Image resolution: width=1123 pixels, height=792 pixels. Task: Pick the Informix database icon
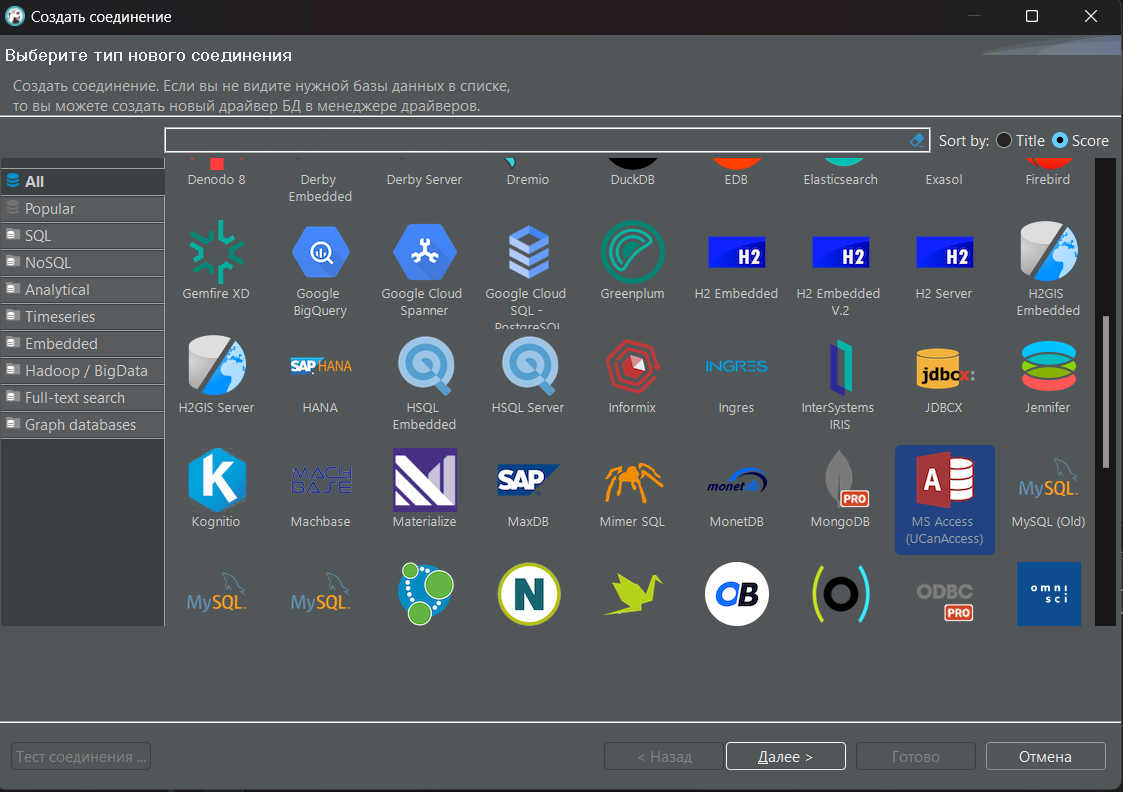click(x=632, y=366)
